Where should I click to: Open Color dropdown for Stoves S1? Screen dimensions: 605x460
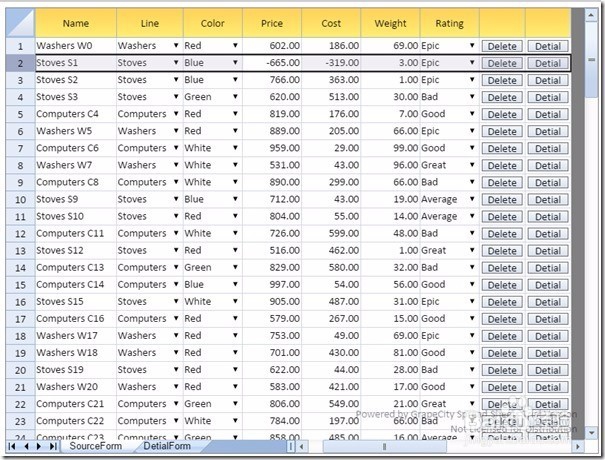coord(235,63)
